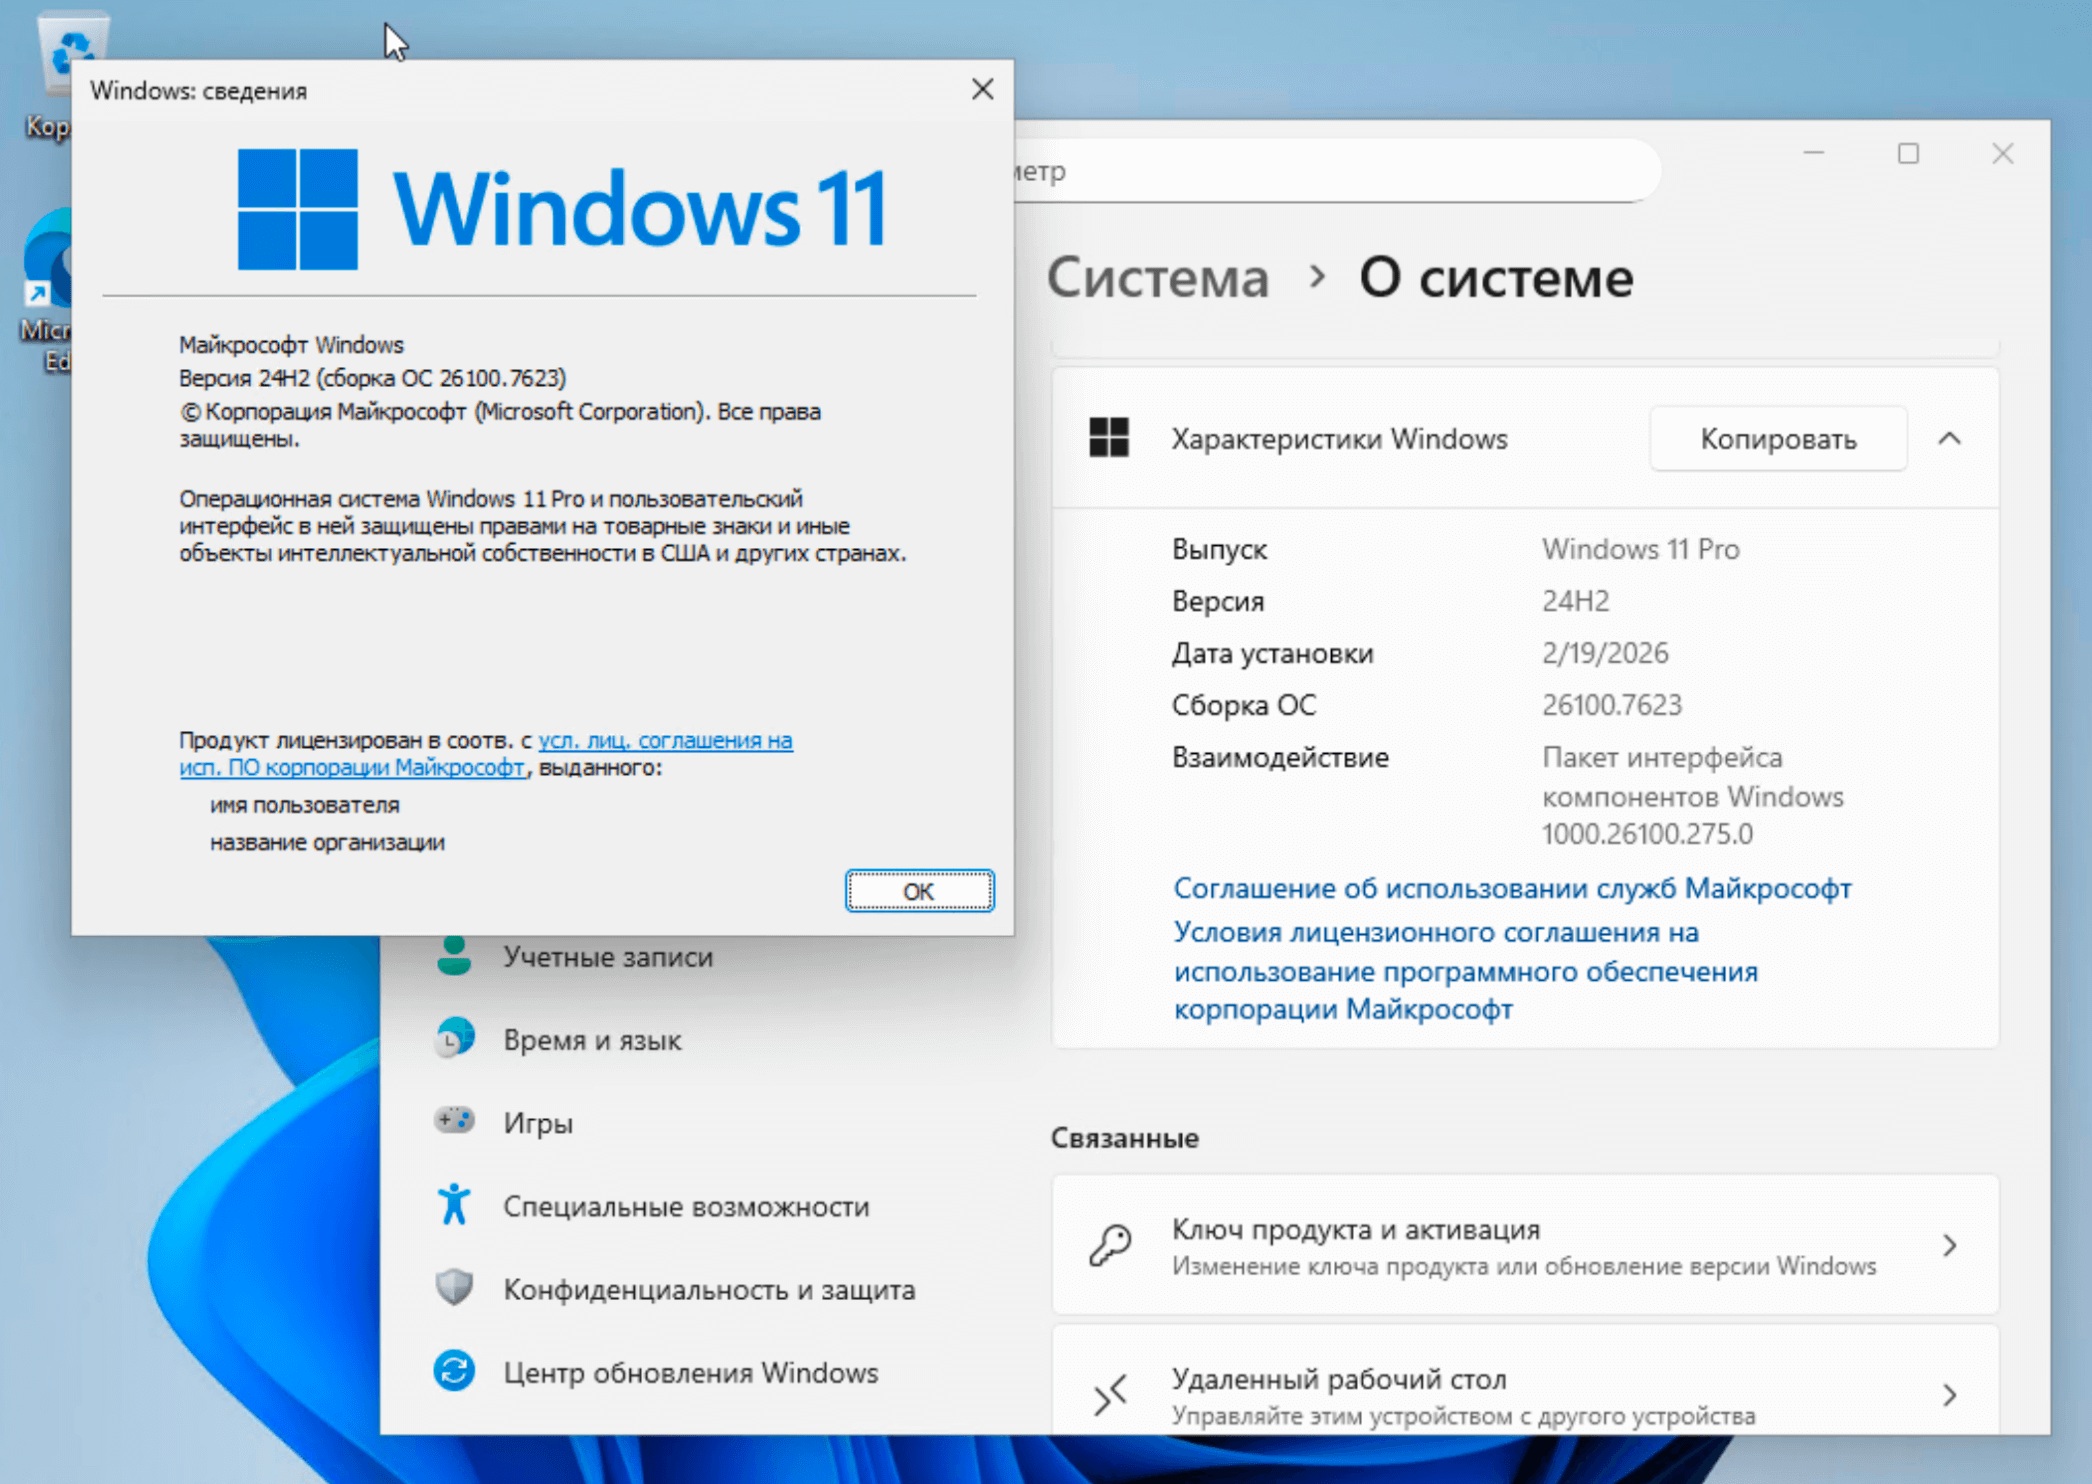Click the Система breadcrumb link
The width and height of the screenshot is (2092, 1484).
tap(1158, 278)
